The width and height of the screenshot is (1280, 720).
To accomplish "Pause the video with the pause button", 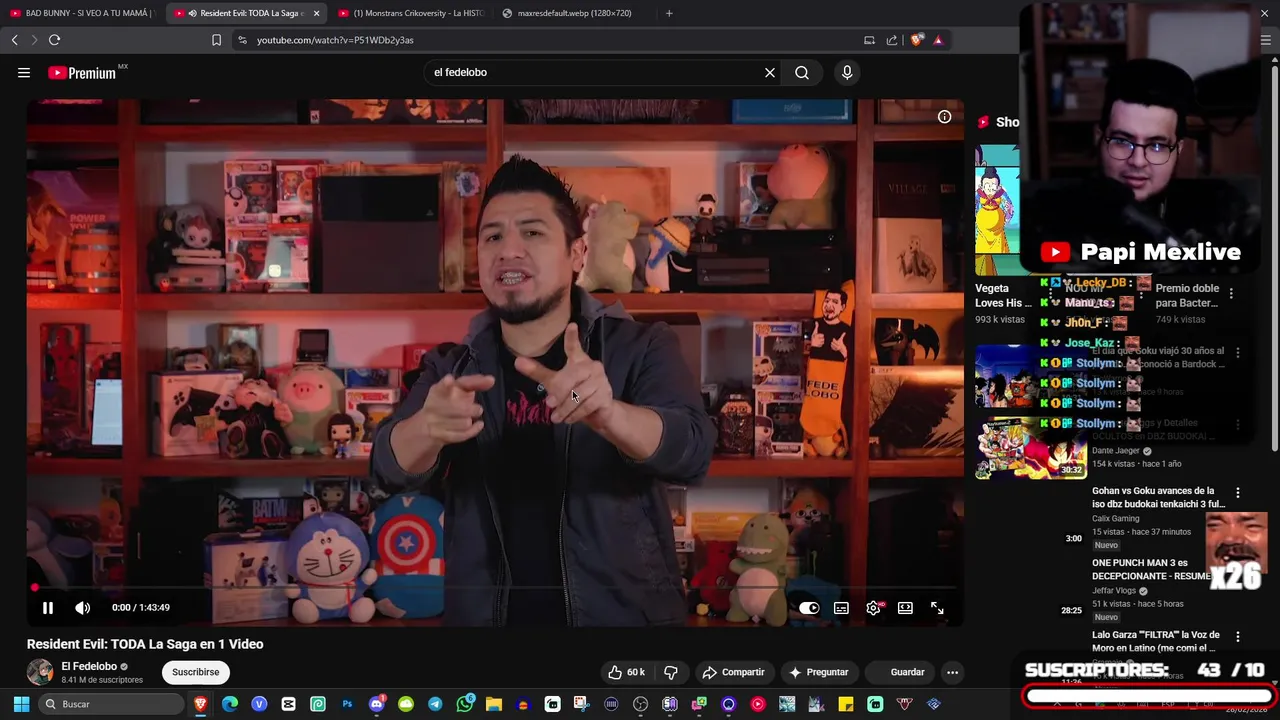I will click(47, 607).
